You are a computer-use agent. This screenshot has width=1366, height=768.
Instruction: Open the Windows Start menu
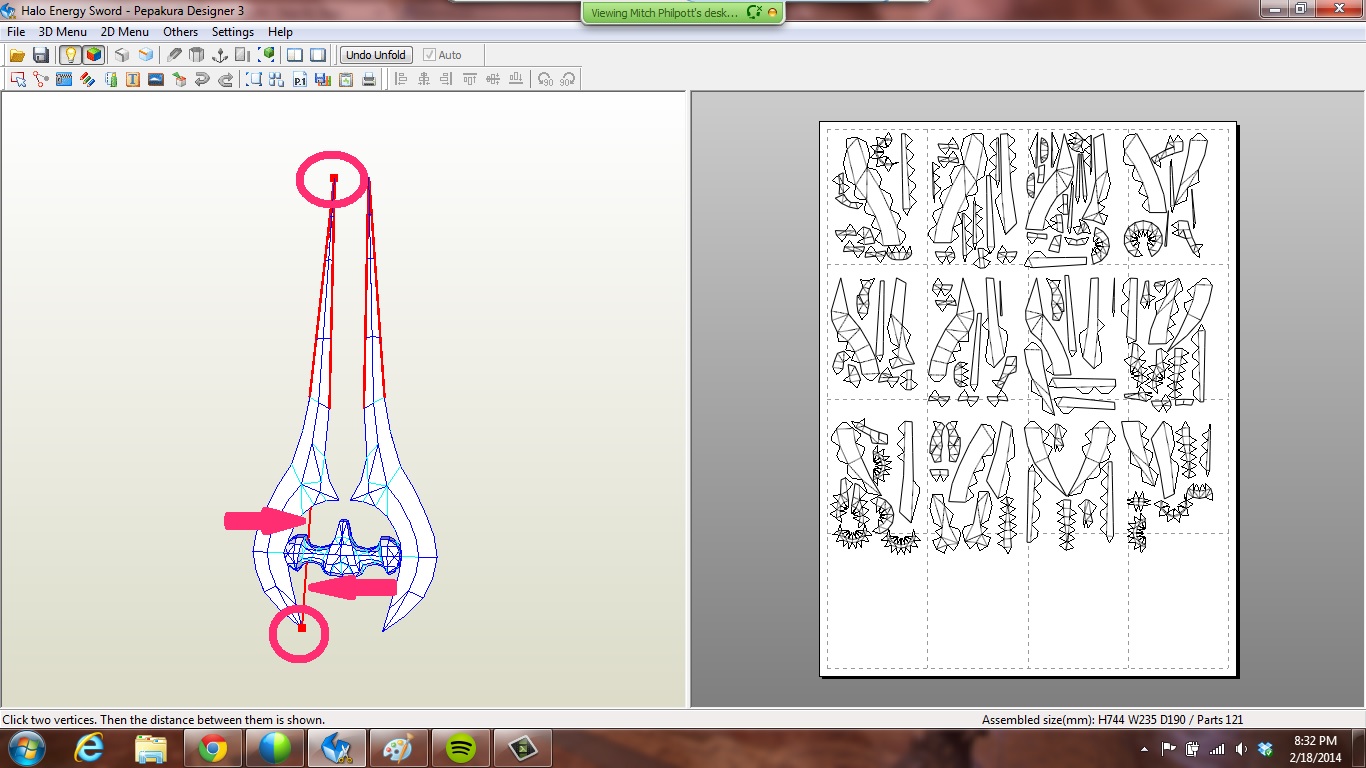26,748
